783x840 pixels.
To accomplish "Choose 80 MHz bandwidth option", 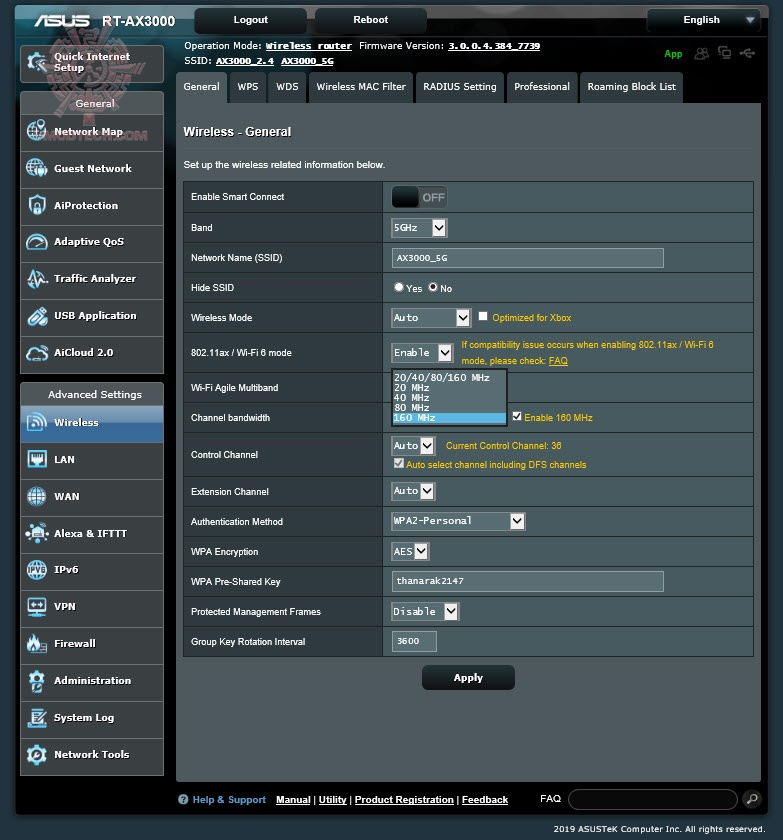I will click(449, 408).
